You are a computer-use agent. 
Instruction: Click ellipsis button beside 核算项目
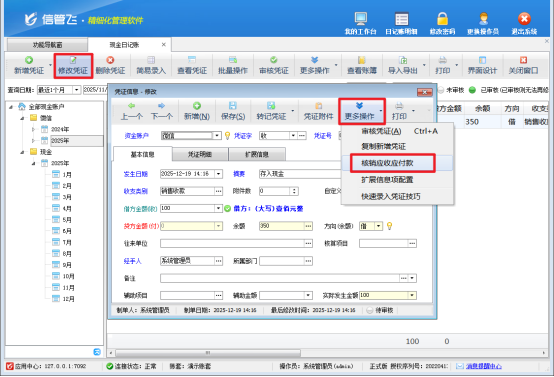412,243
